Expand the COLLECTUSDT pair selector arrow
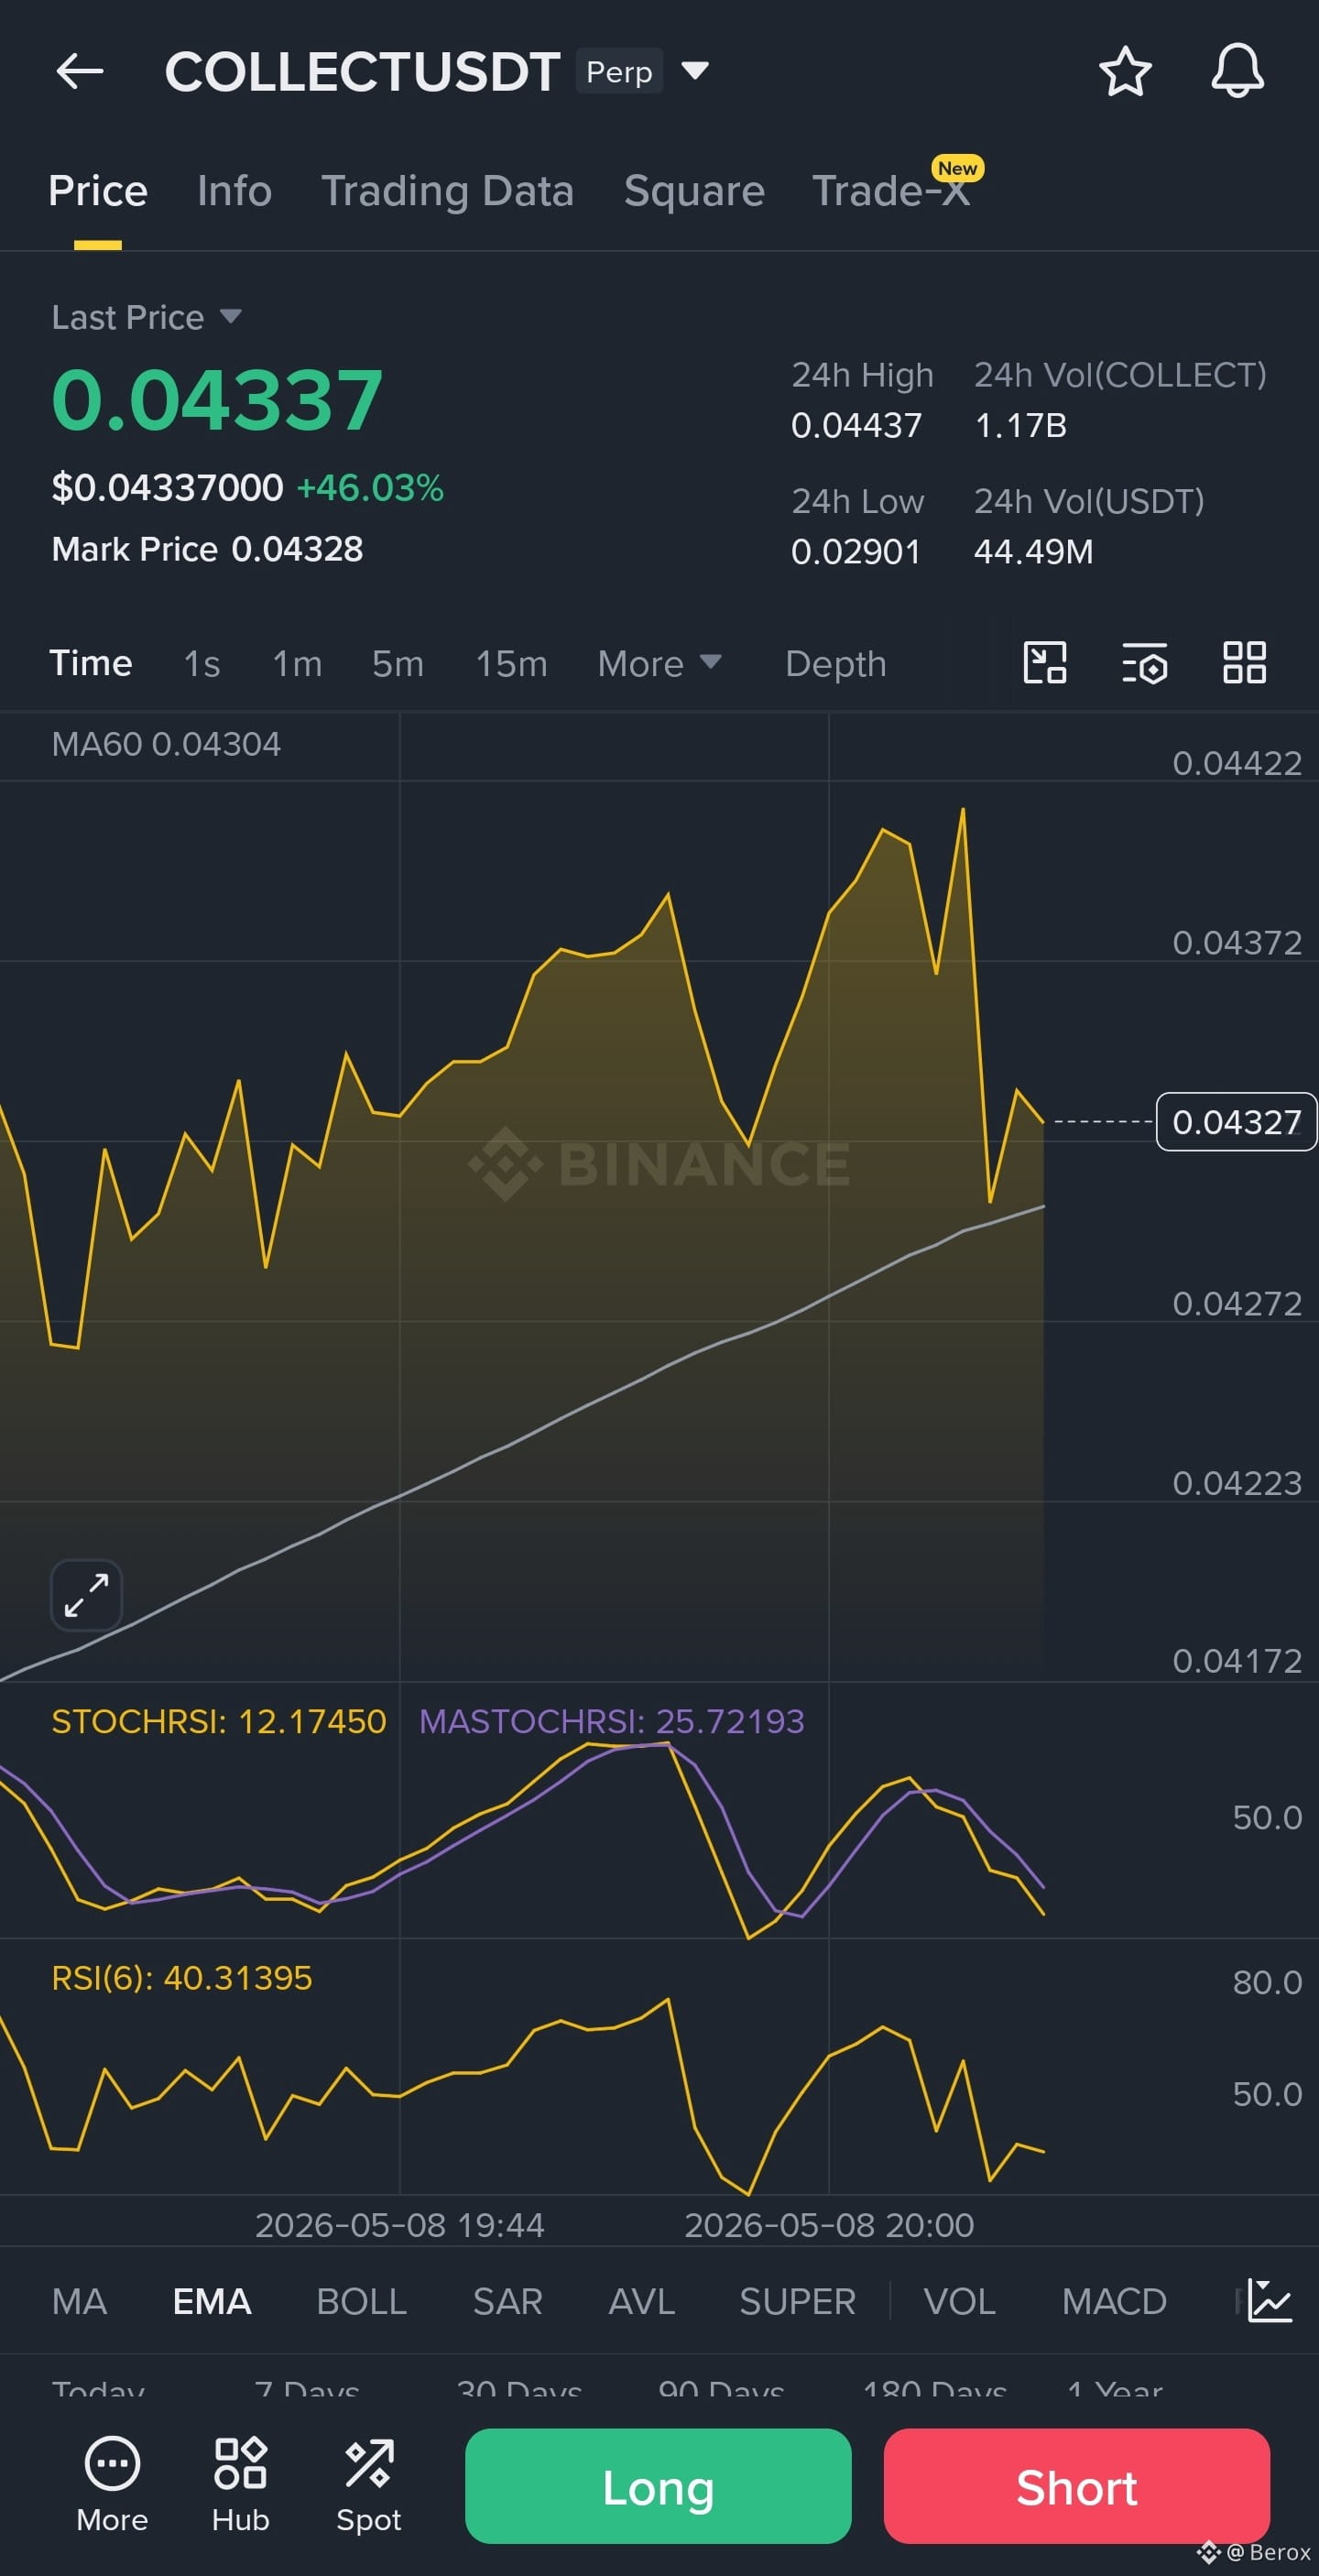Image resolution: width=1319 pixels, height=2576 pixels. pos(695,70)
